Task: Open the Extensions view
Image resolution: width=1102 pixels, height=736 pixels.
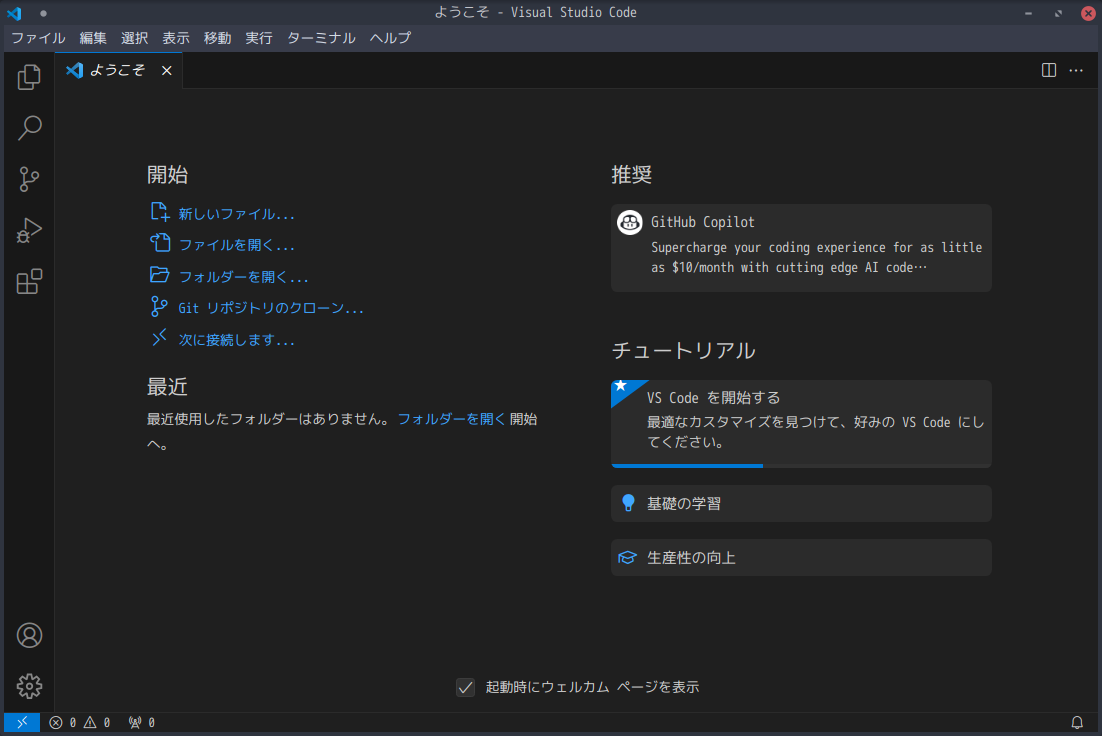Action: tap(29, 281)
